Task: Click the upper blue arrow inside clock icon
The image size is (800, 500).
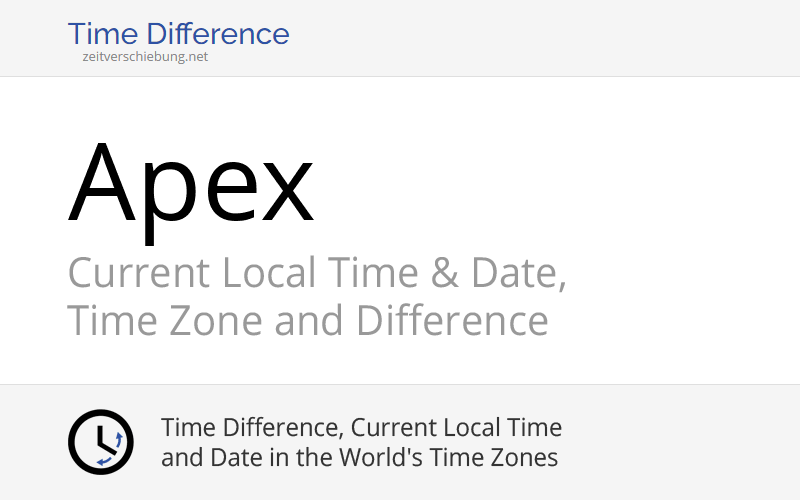Action: tap(119, 439)
